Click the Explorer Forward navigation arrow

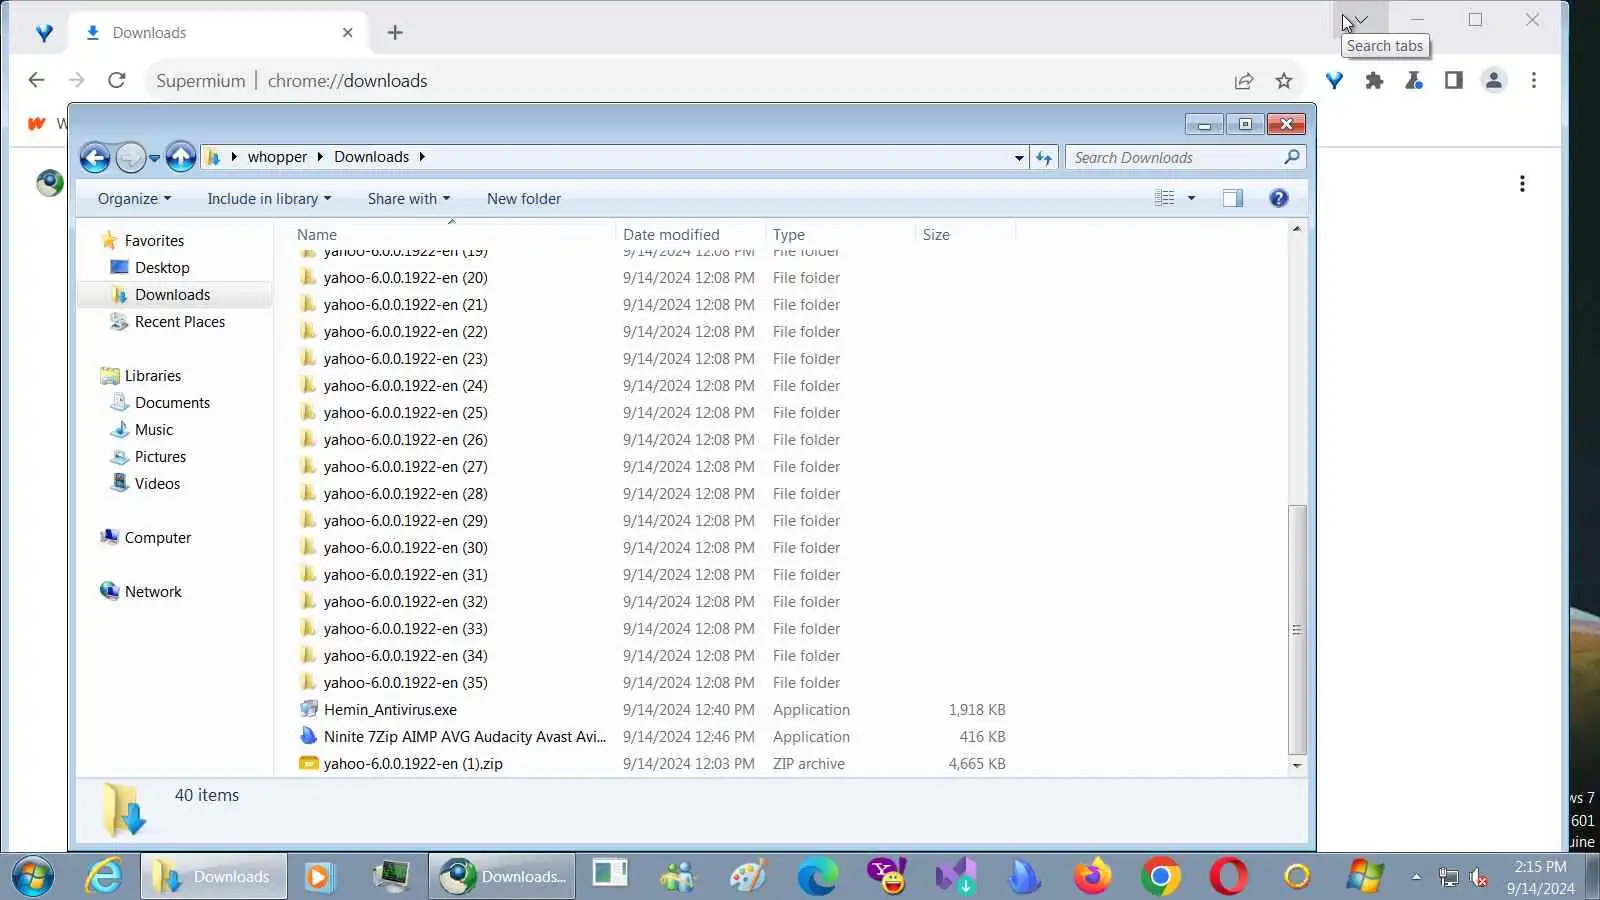coord(131,157)
